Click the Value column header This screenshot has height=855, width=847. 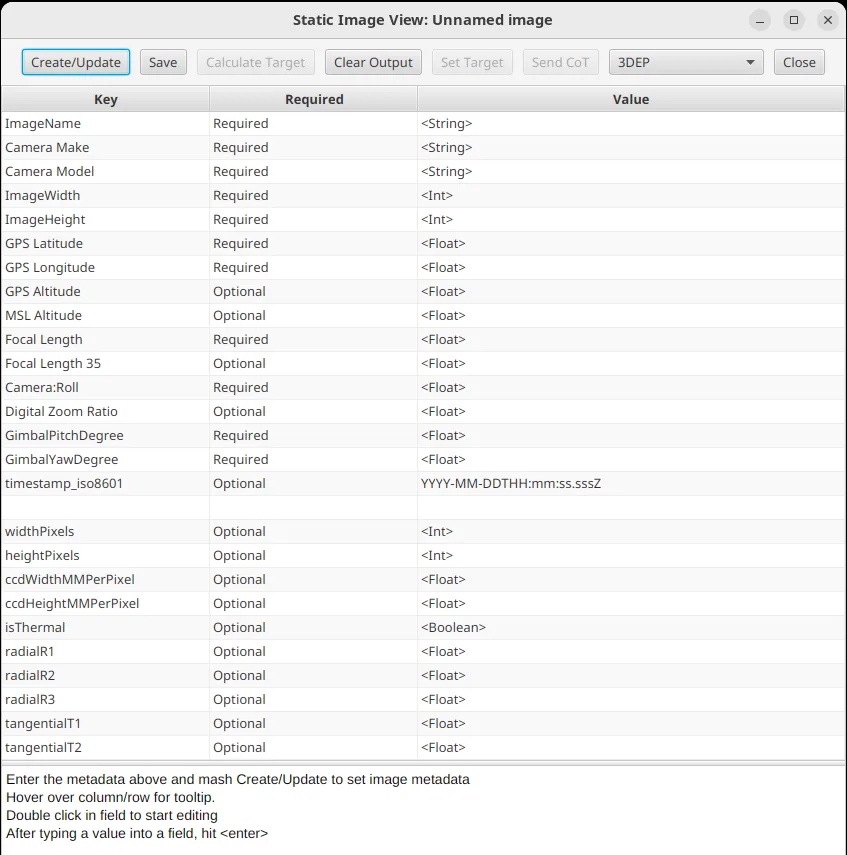(631, 99)
